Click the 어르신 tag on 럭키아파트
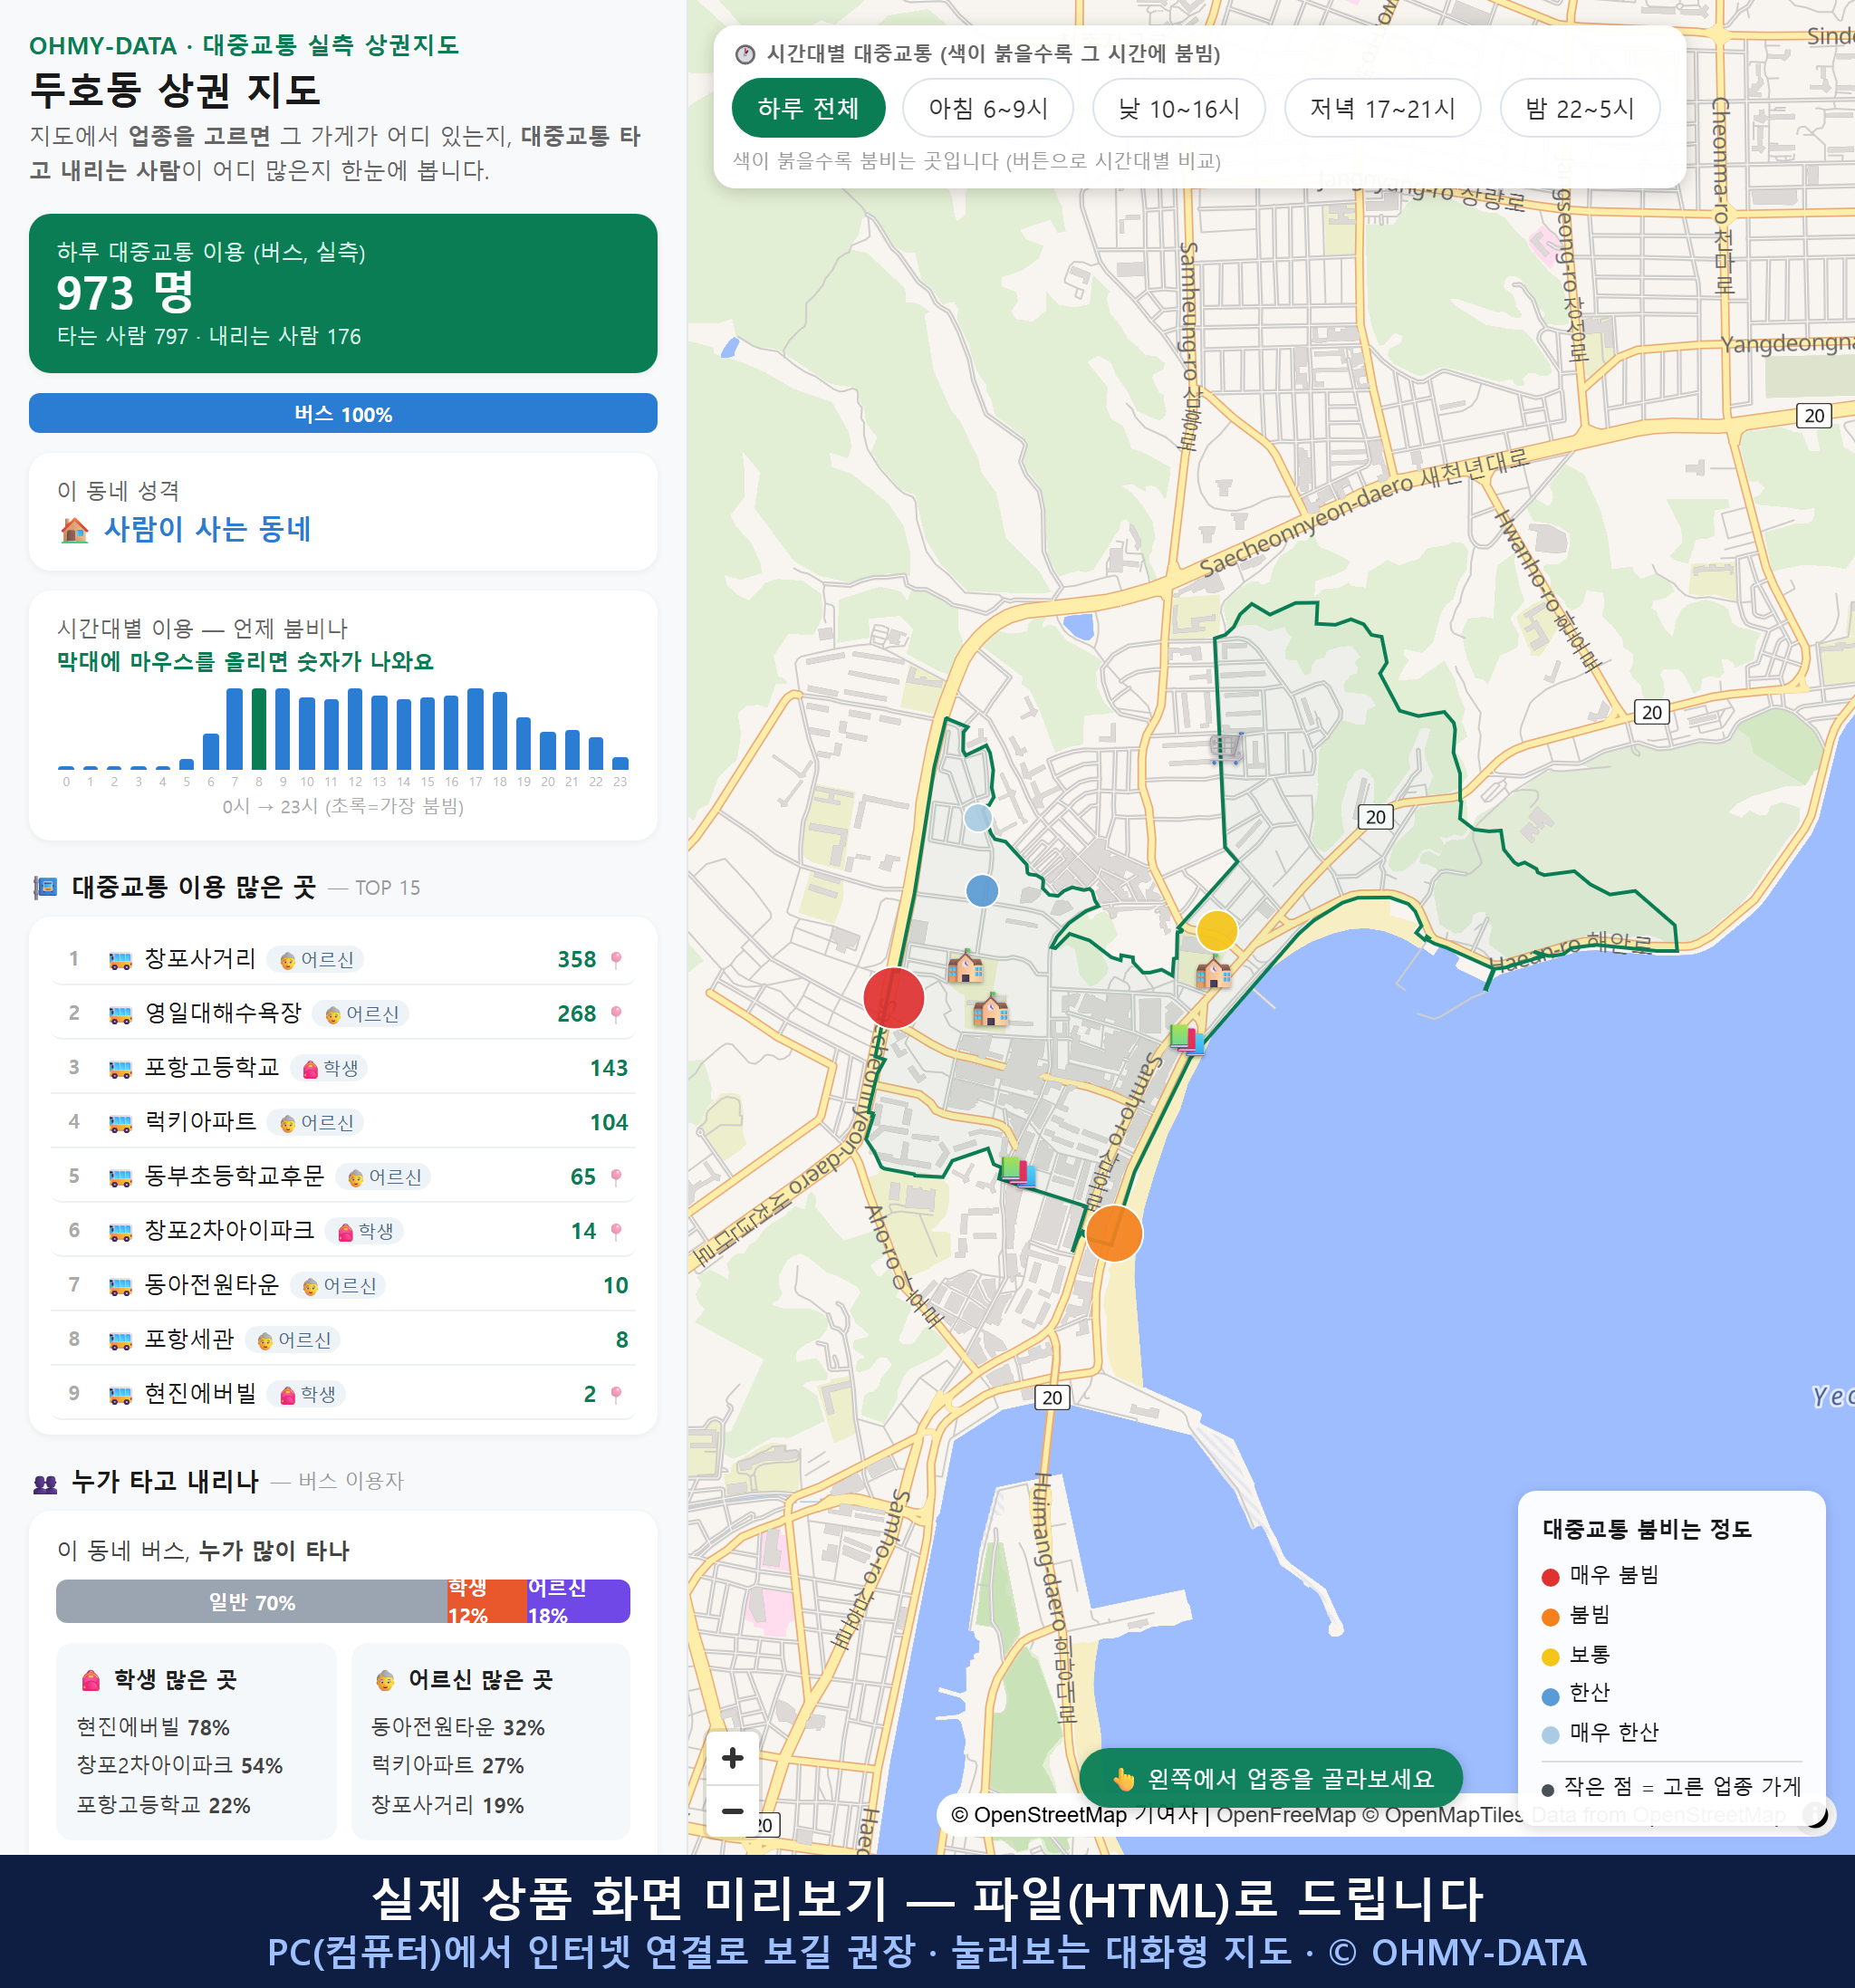The image size is (1855, 1988). pyautogui.click(x=316, y=1123)
